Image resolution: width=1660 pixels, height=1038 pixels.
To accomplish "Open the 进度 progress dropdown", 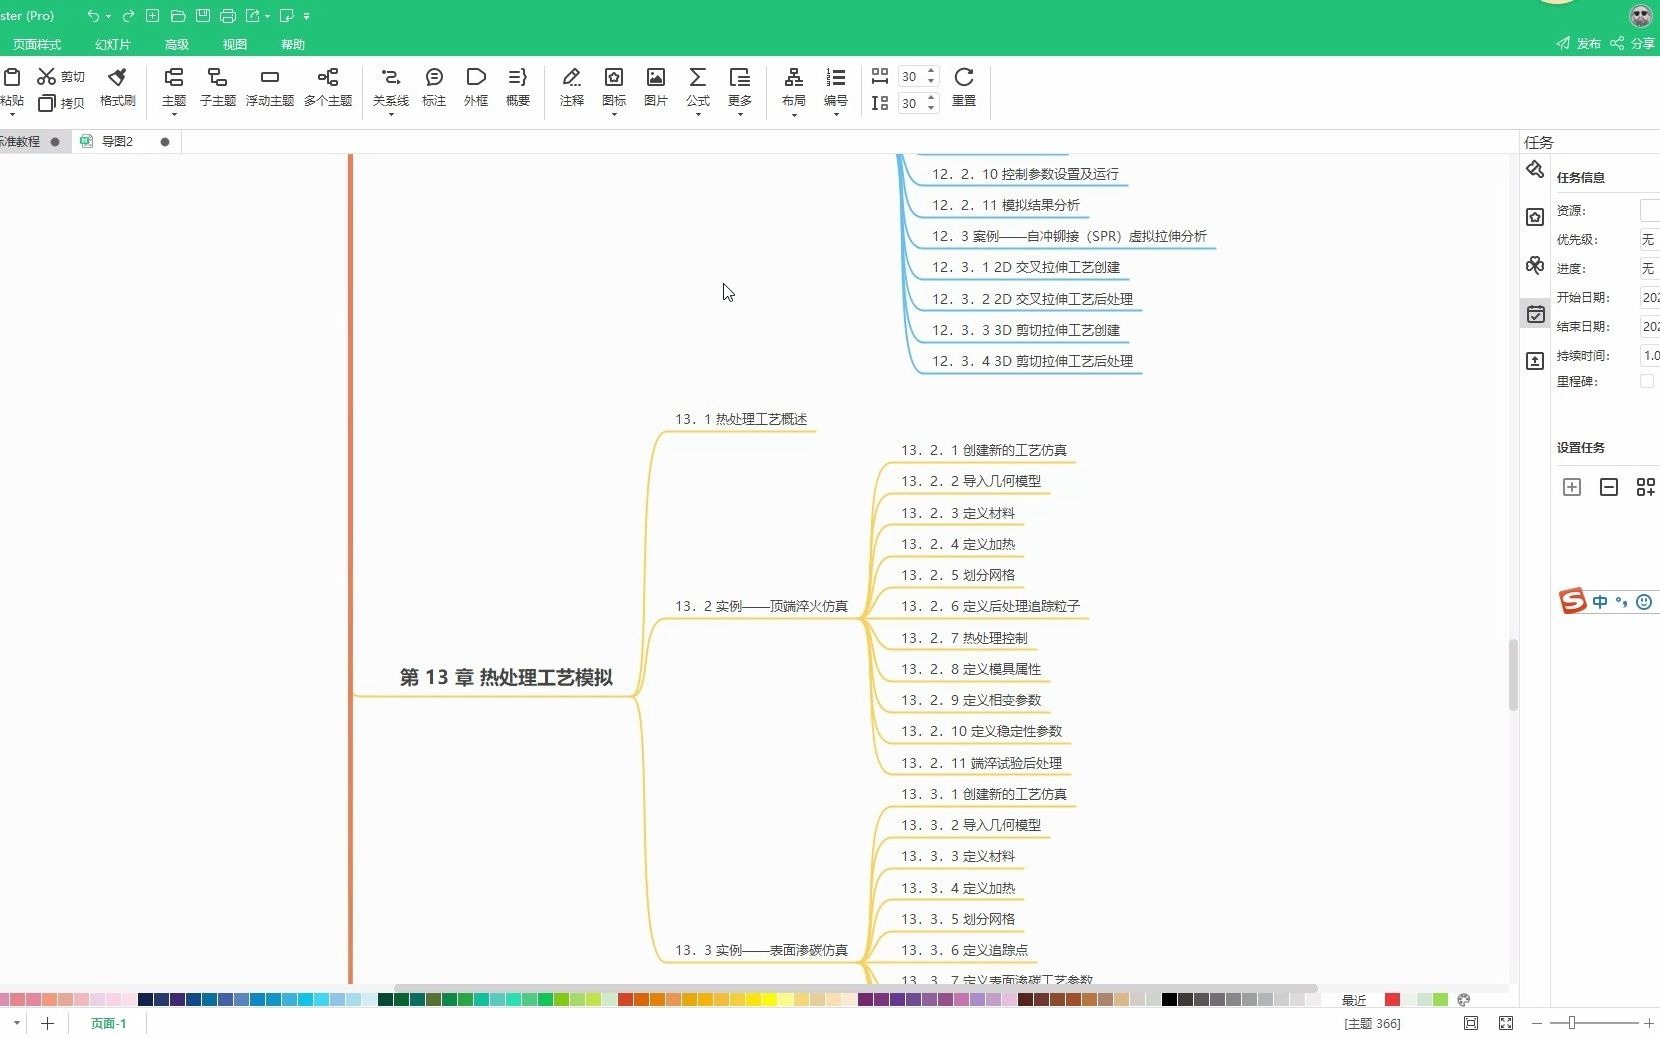I will pos(1650,268).
